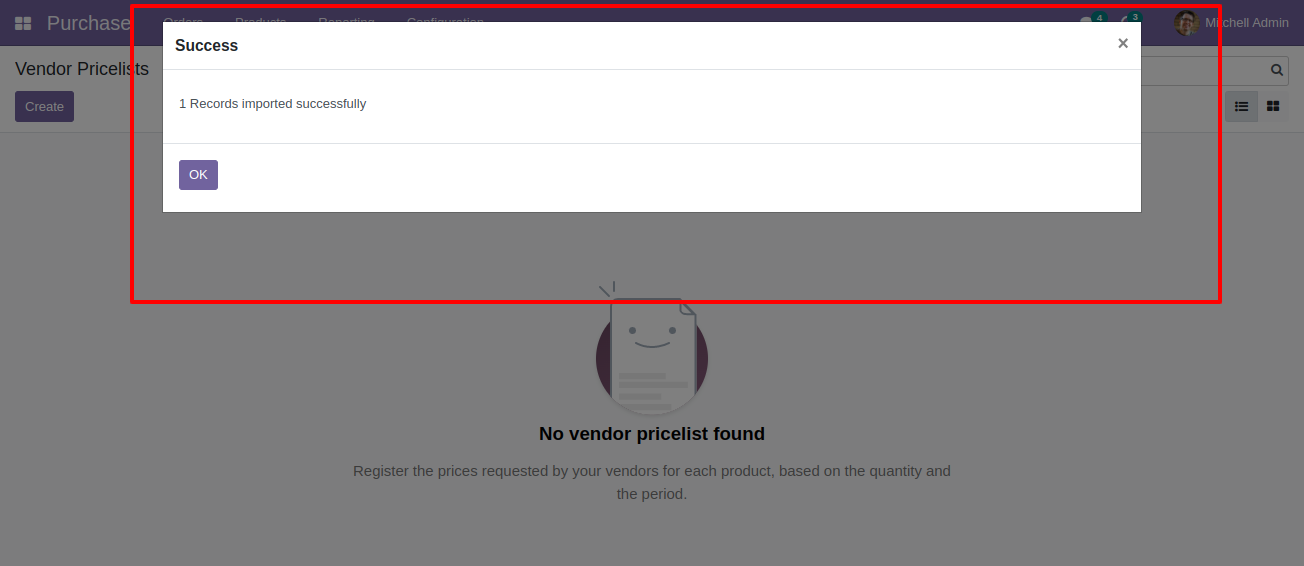The image size is (1304, 566).
Task: Close the Success dialog with the X
Action: 1123,43
